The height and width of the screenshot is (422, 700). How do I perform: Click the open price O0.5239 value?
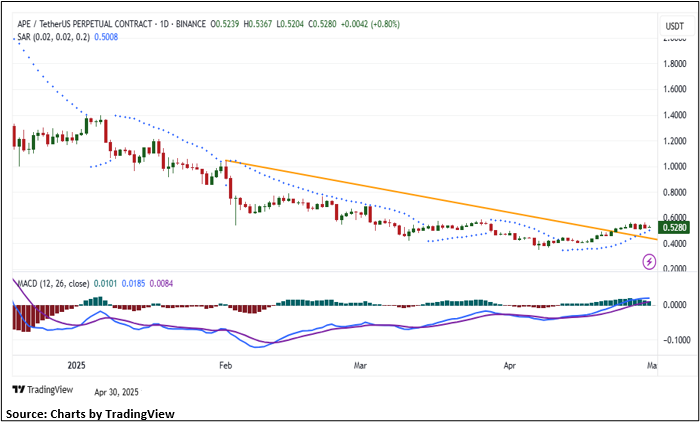[225, 24]
